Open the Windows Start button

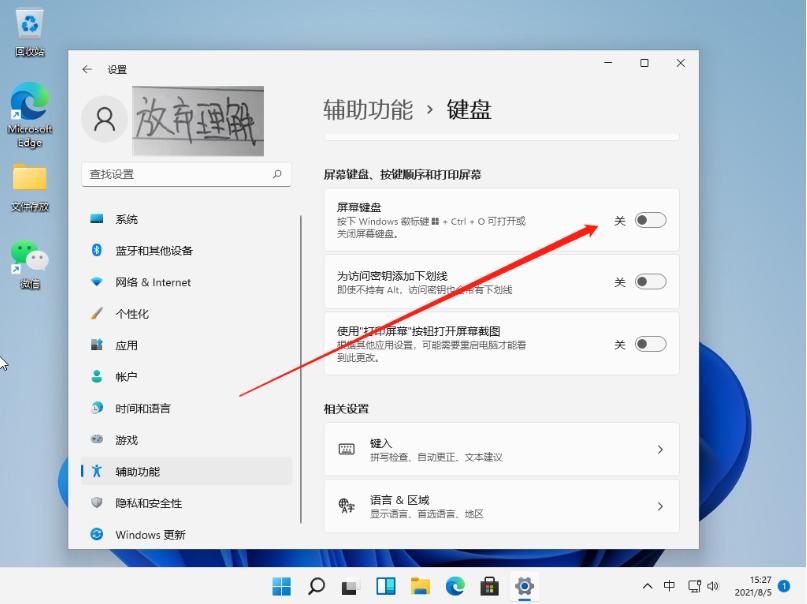coord(282,586)
